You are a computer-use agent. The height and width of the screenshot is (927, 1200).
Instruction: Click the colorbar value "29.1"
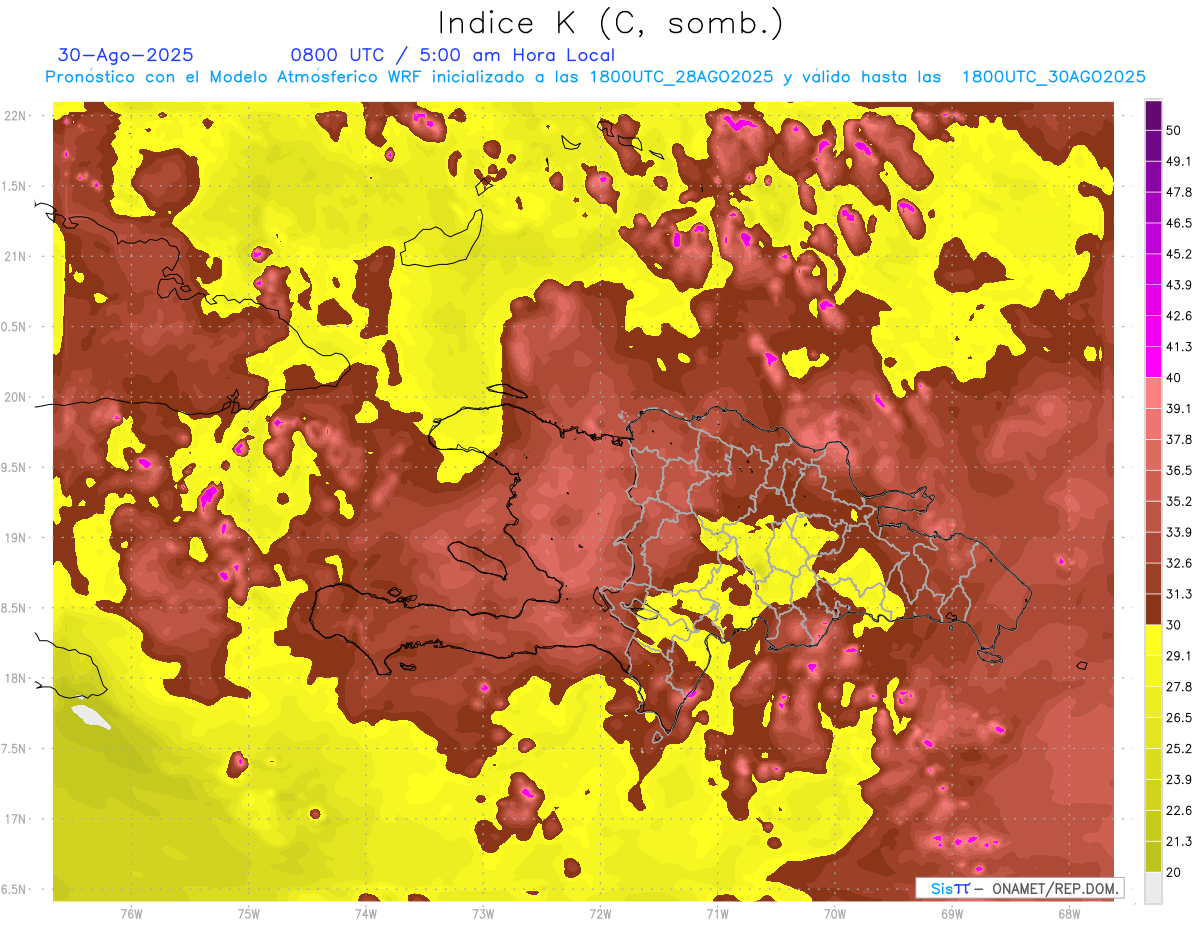pos(1178,656)
